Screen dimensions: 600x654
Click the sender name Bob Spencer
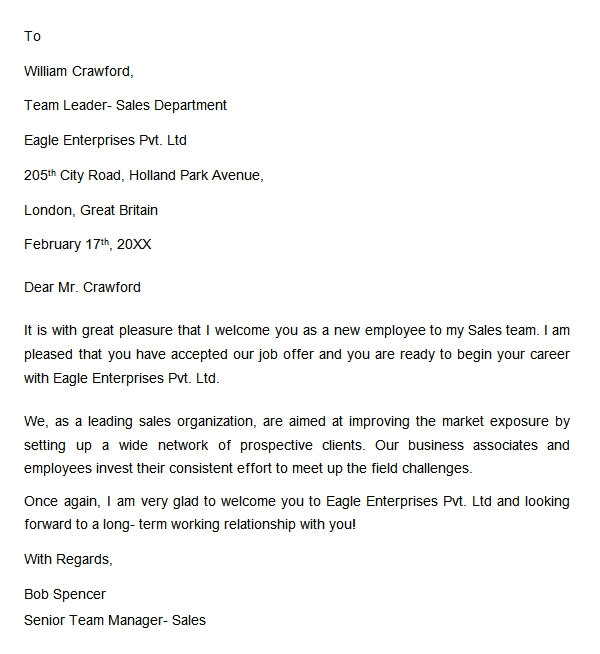65,595
